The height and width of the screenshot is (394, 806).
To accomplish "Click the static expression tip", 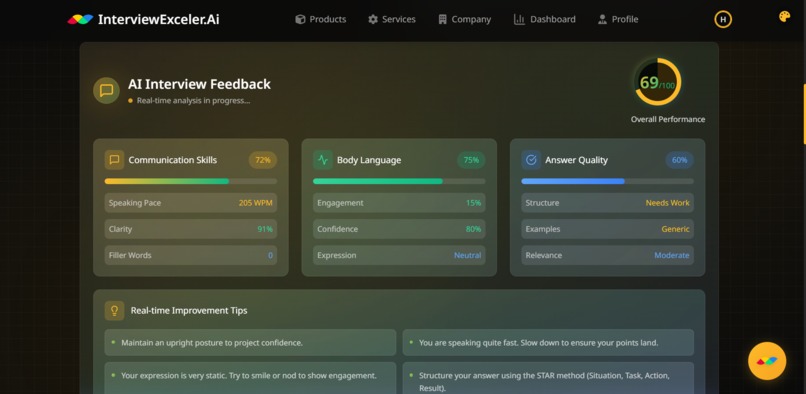I will point(250,378).
